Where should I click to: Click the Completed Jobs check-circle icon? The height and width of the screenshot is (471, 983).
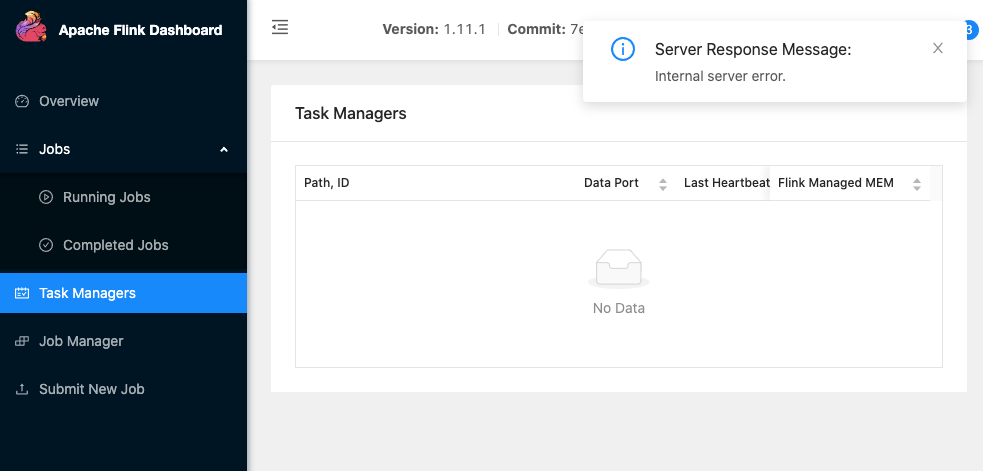[x=46, y=245]
